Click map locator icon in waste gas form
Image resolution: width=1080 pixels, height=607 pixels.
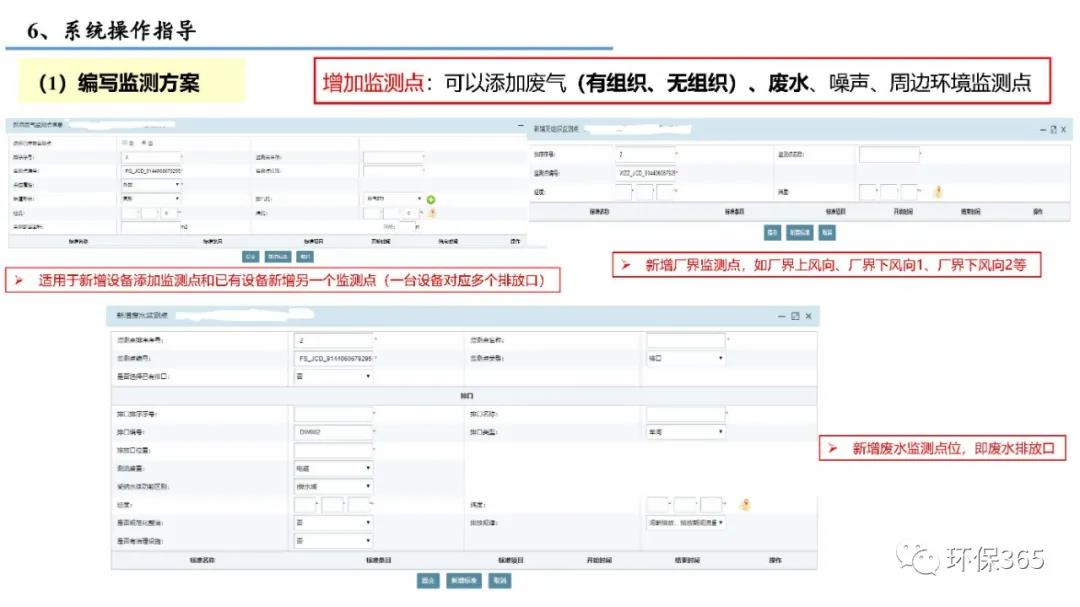click(431, 213)
